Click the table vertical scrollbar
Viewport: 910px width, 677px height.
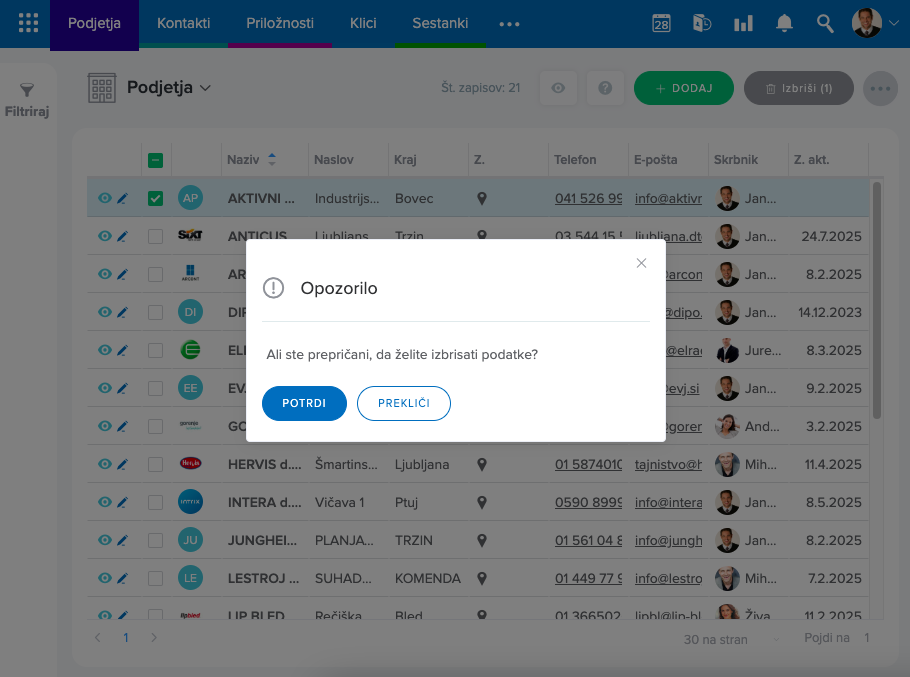[877, 300]
